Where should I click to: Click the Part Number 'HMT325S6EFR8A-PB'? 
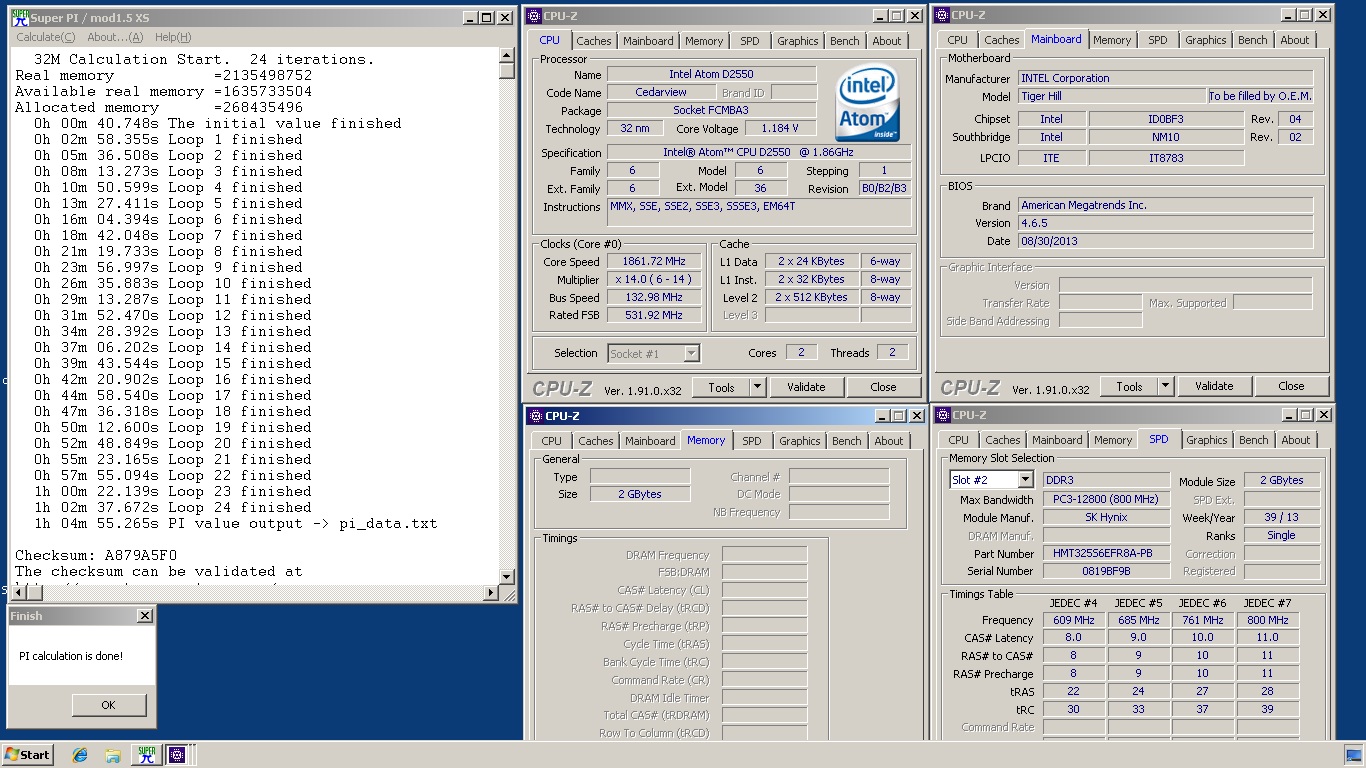[x=1106, y=554]
